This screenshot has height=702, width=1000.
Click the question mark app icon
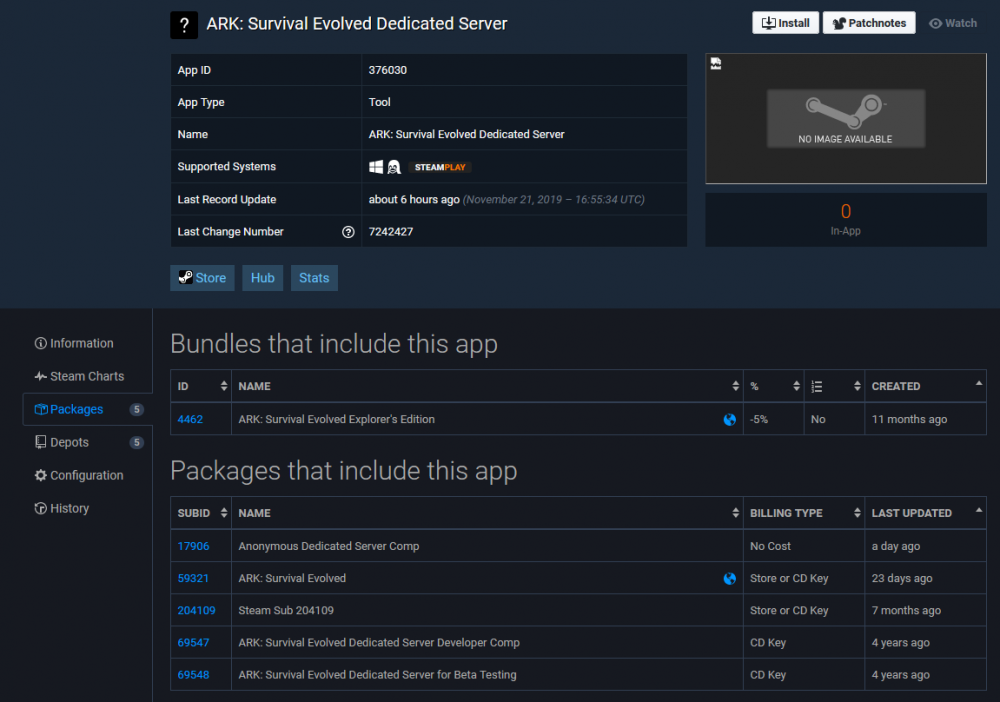(x=184, y=25)
